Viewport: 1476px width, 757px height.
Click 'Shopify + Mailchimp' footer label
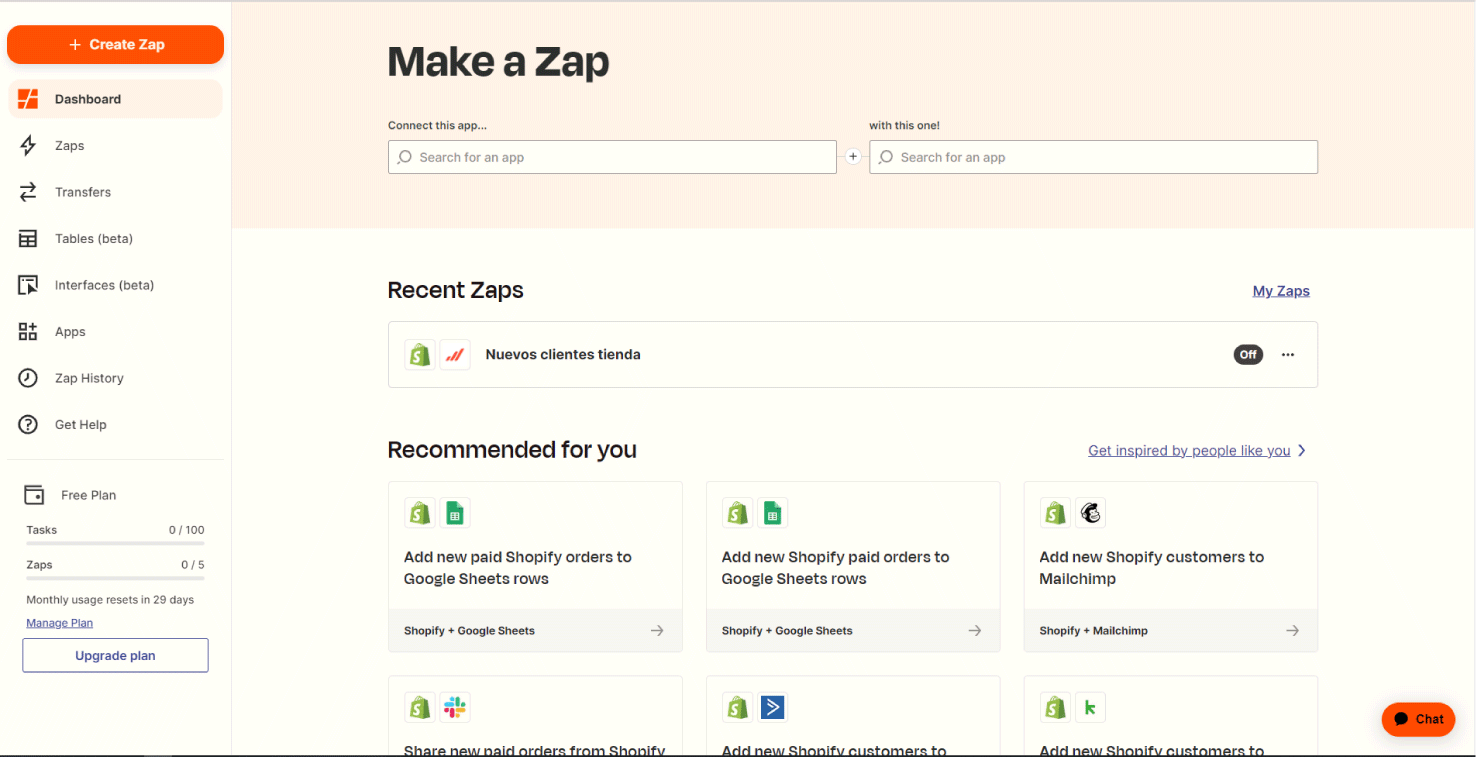pos(1093,631)
